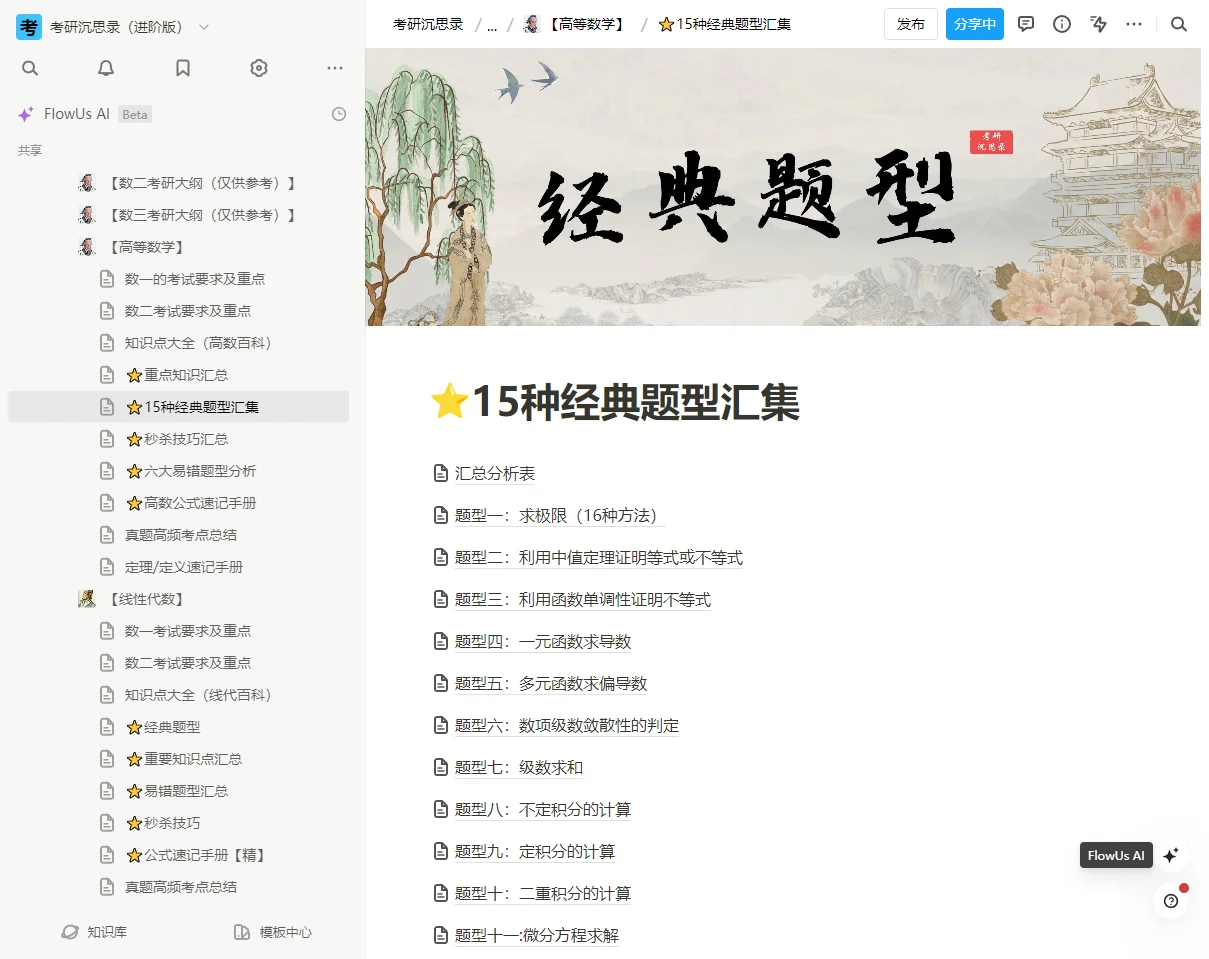Open page info icon in top bar
Image resolution: width=1209 pixels, height=959 pixels.
click(1062, 24)
